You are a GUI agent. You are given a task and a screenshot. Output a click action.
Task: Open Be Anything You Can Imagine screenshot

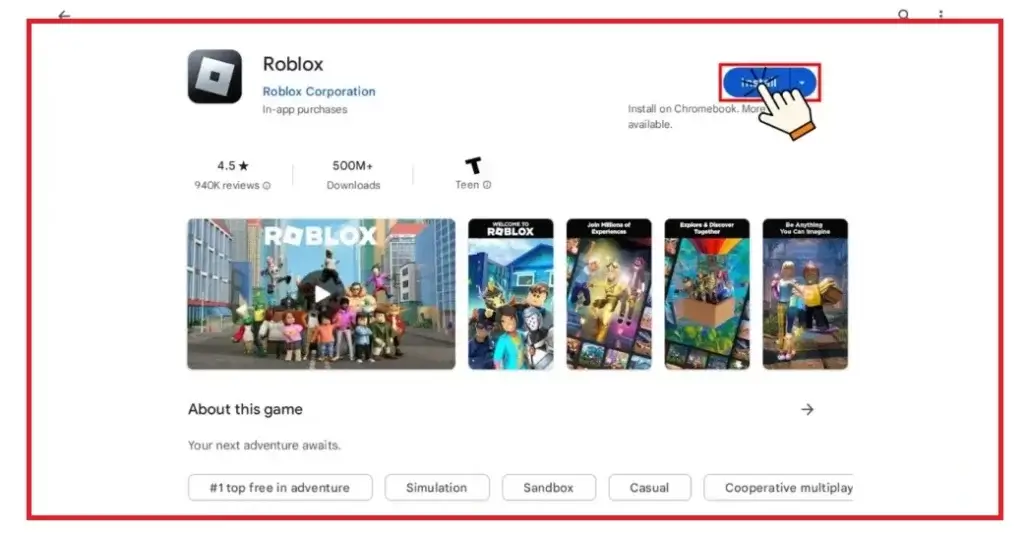[805, 294]
